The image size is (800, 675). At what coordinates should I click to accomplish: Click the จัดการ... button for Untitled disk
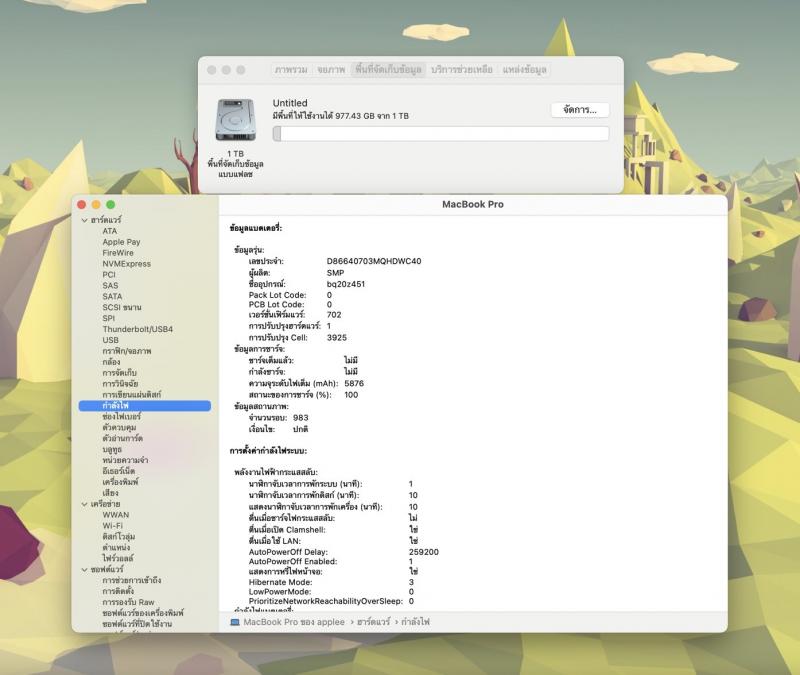pyautogui.click(x=580, y=110)
